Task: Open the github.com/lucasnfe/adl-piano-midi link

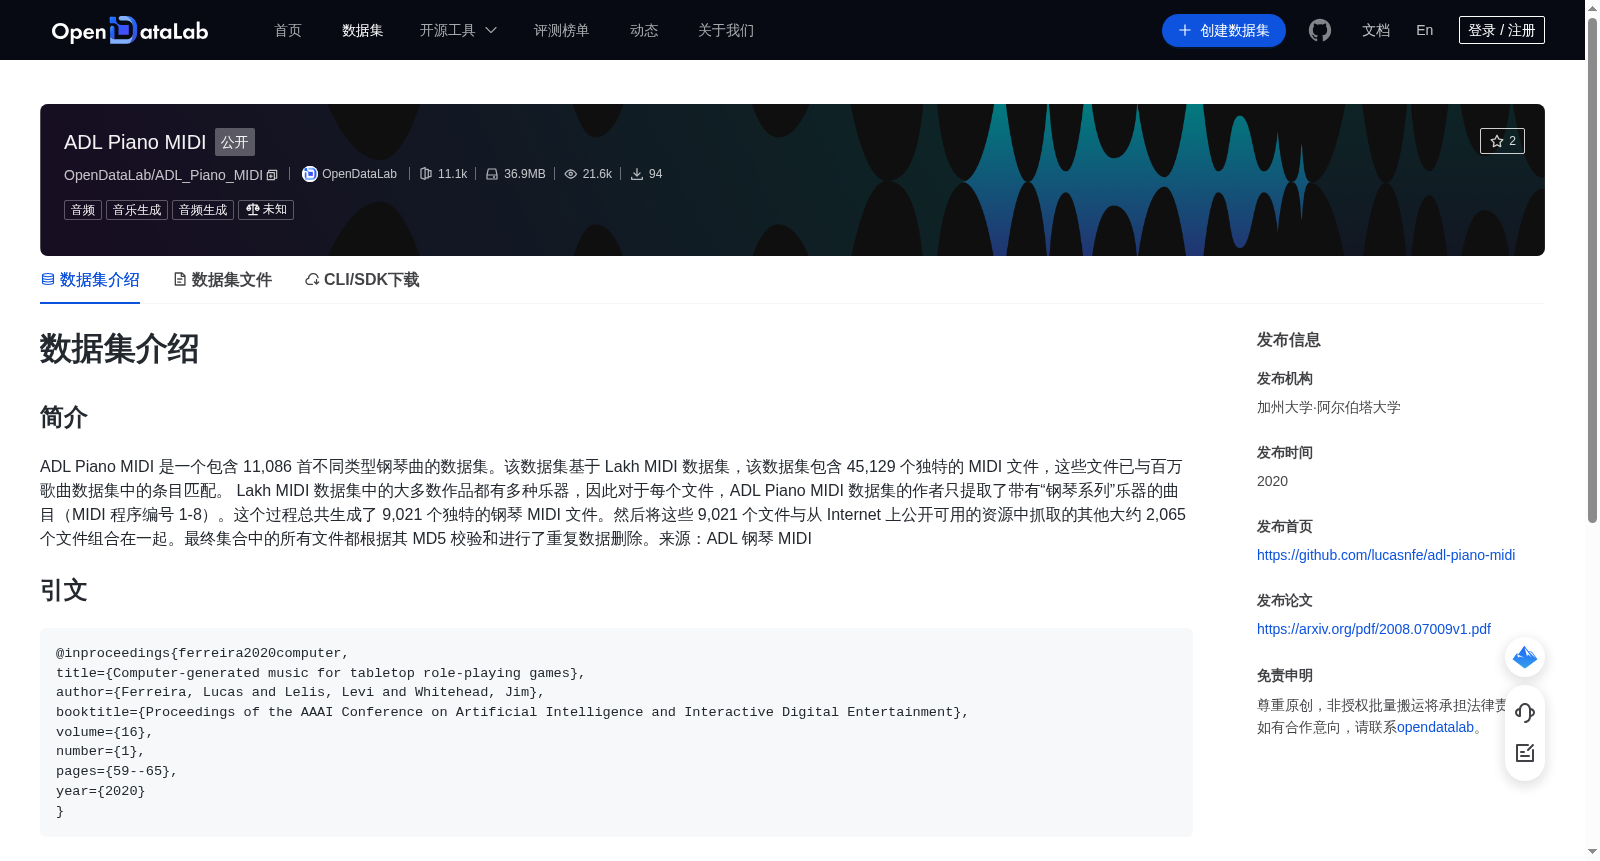Action: (x=1386, y=555)
